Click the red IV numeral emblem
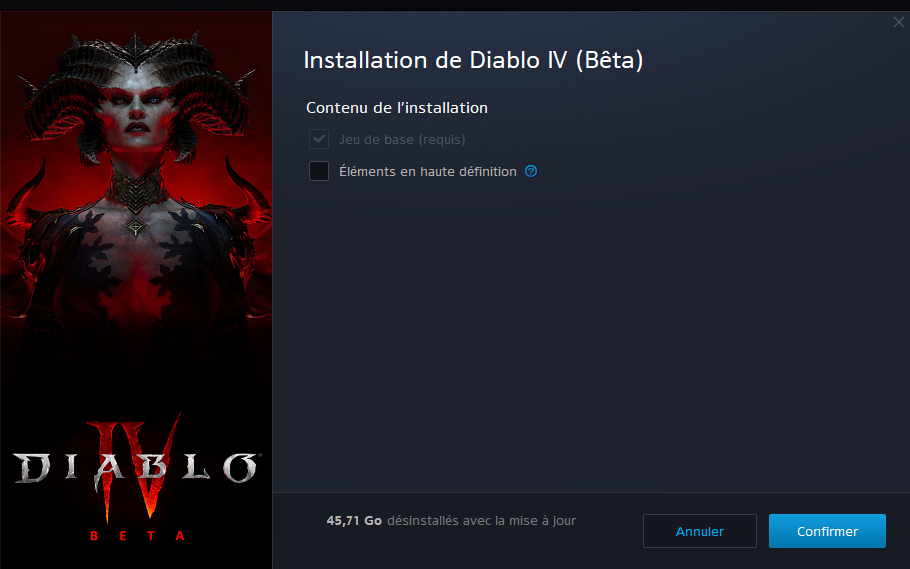 (135, 464)
